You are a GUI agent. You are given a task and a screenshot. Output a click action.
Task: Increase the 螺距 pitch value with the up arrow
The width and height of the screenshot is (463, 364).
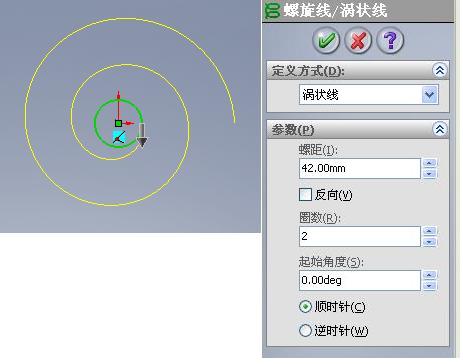[429, 163]
